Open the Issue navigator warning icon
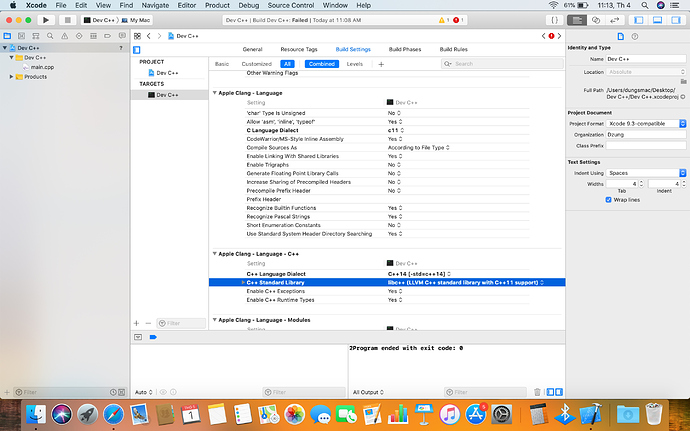690x431 pixels. point(65,36)
